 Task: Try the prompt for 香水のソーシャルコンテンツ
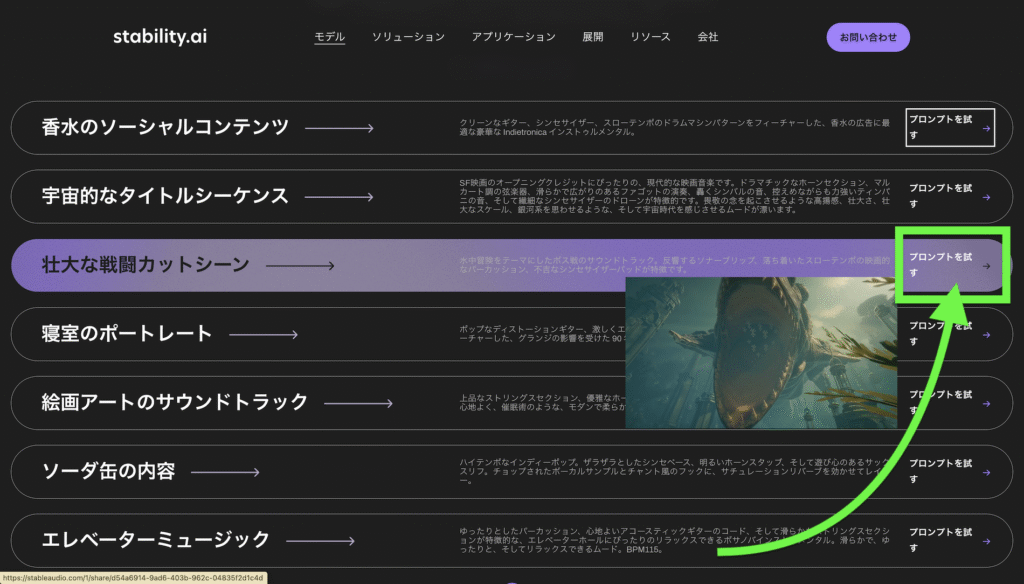pyautogui.click(x=949, y=128)
